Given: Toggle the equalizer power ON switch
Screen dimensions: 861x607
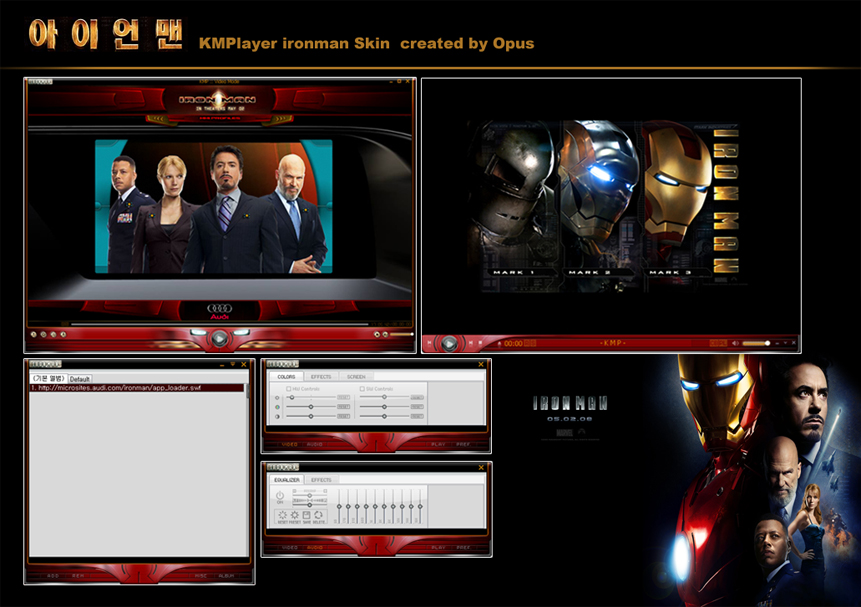Looking at the screenshot, I should tap(279, 496).
